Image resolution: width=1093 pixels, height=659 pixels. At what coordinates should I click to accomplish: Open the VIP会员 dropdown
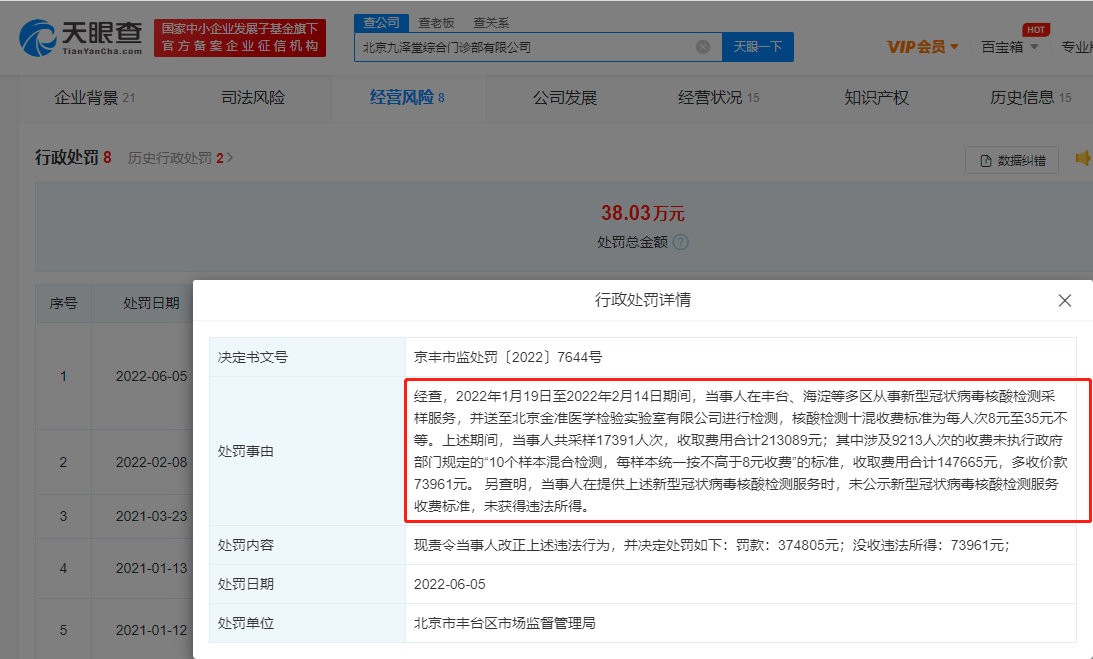(922, 47)
